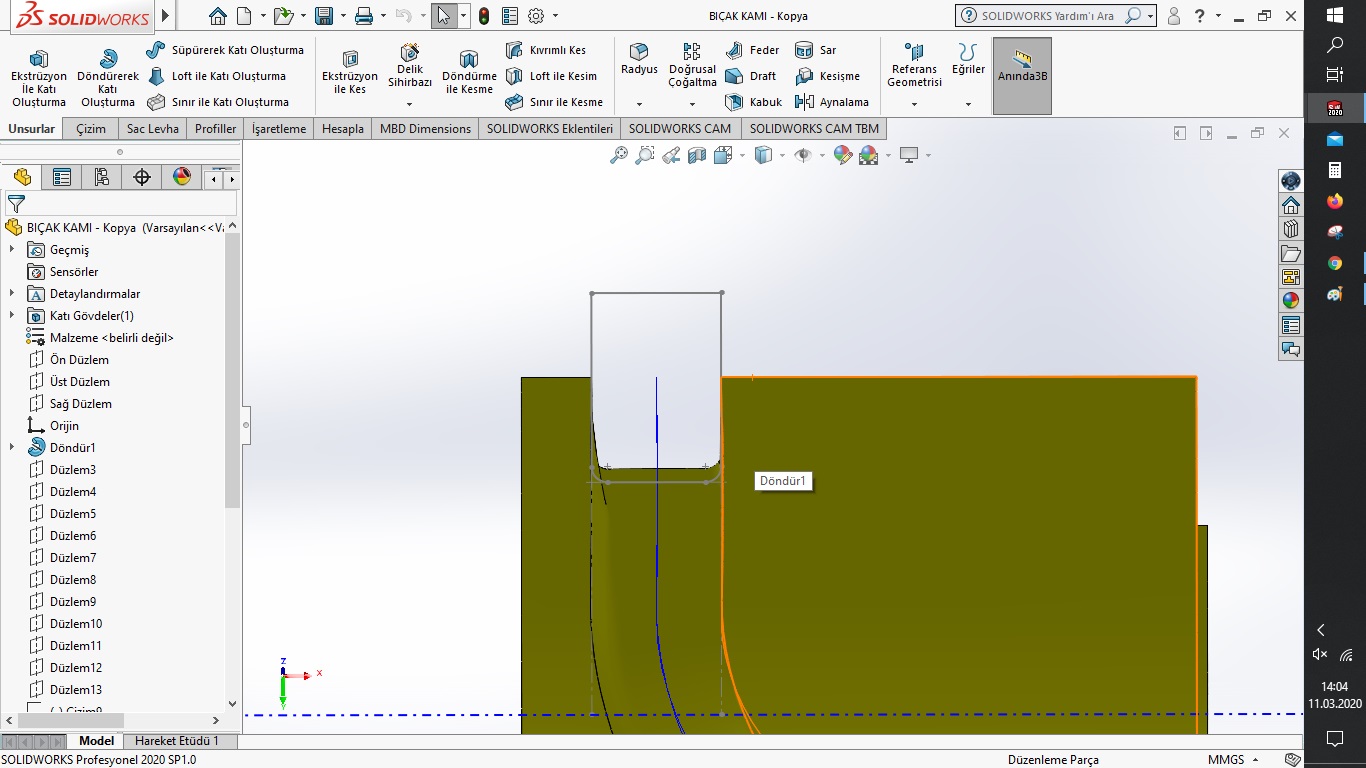Open the ConfigurationManager tab icon

(x=101, y=178)
